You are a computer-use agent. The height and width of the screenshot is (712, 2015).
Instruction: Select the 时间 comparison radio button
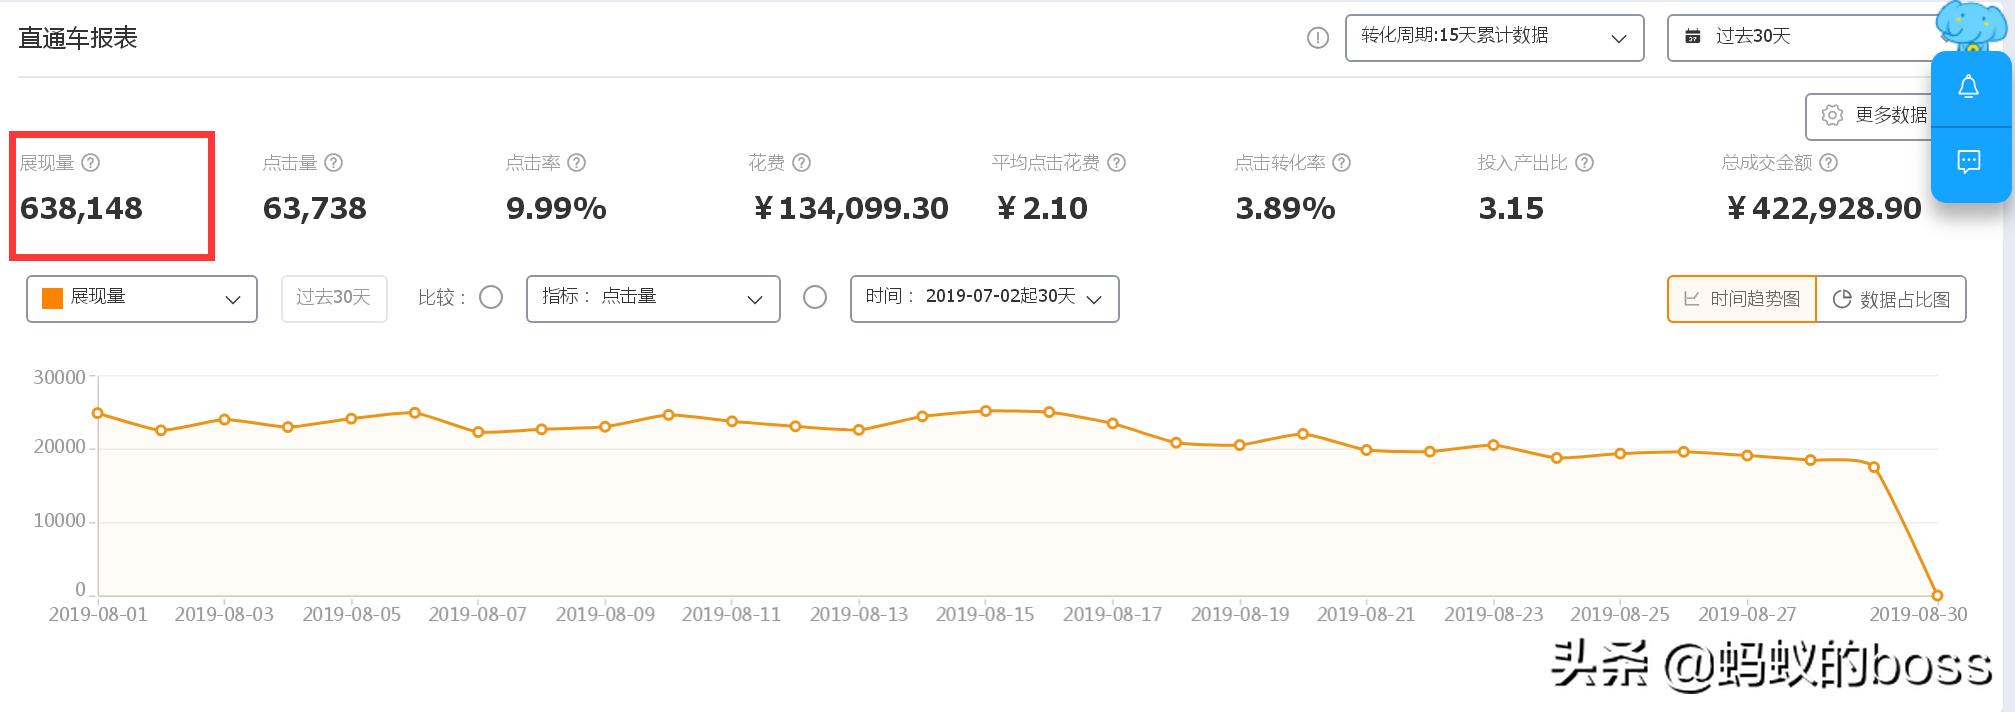815,298
